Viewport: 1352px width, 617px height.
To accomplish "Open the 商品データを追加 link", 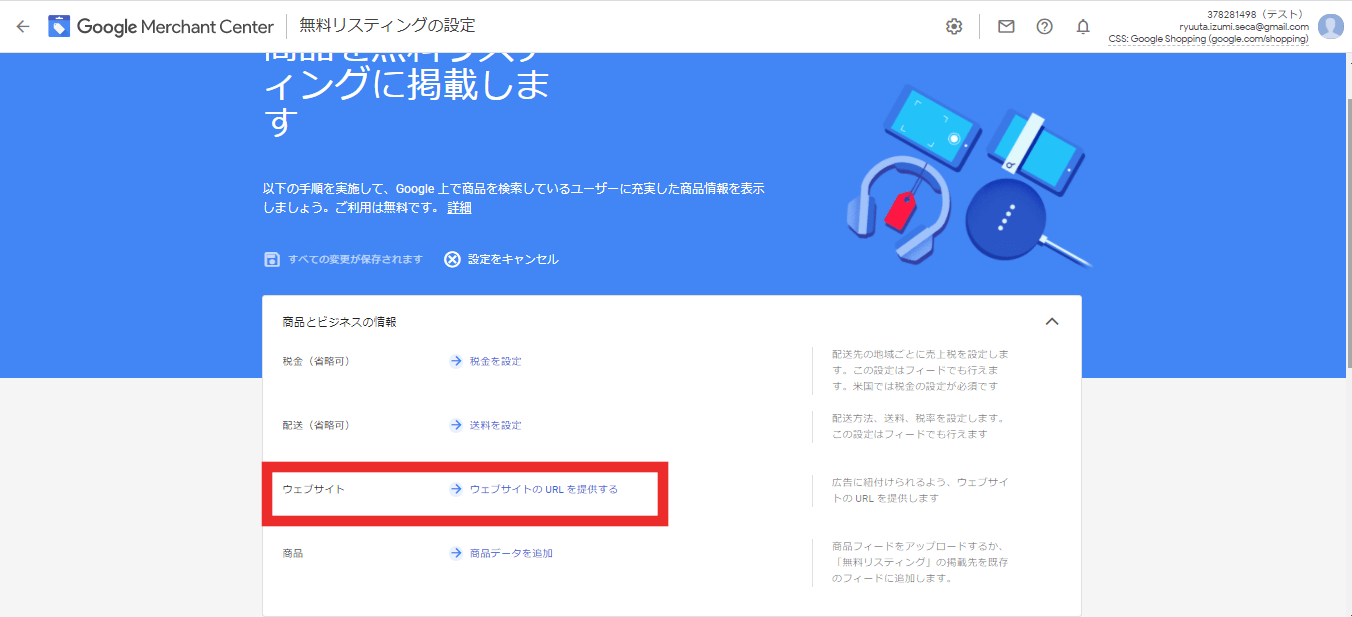I will (x=511, y=553).
